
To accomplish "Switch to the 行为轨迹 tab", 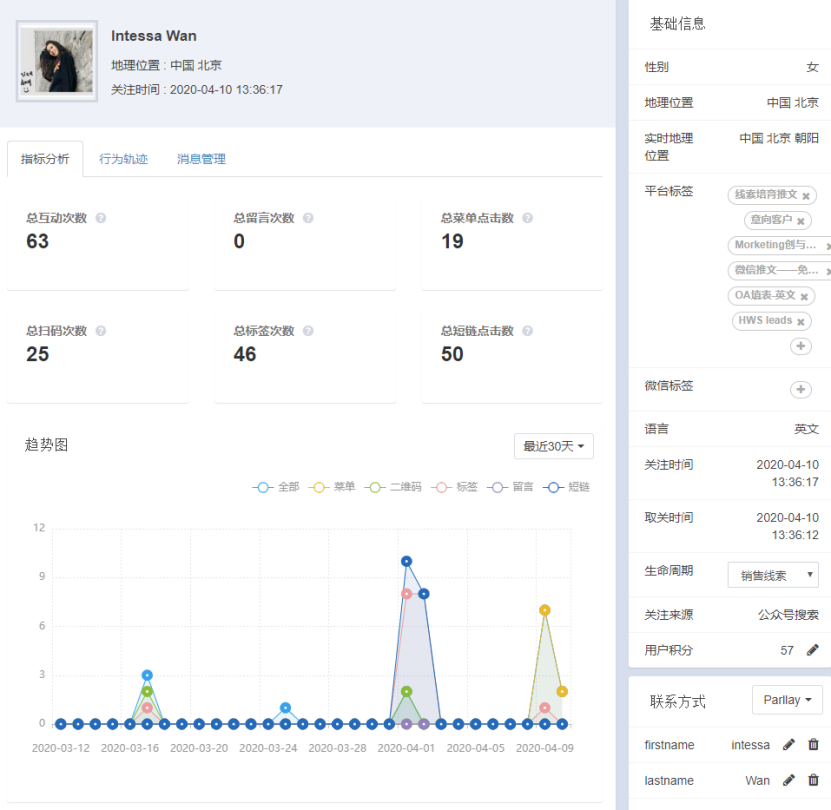I will tap(123, 159).
